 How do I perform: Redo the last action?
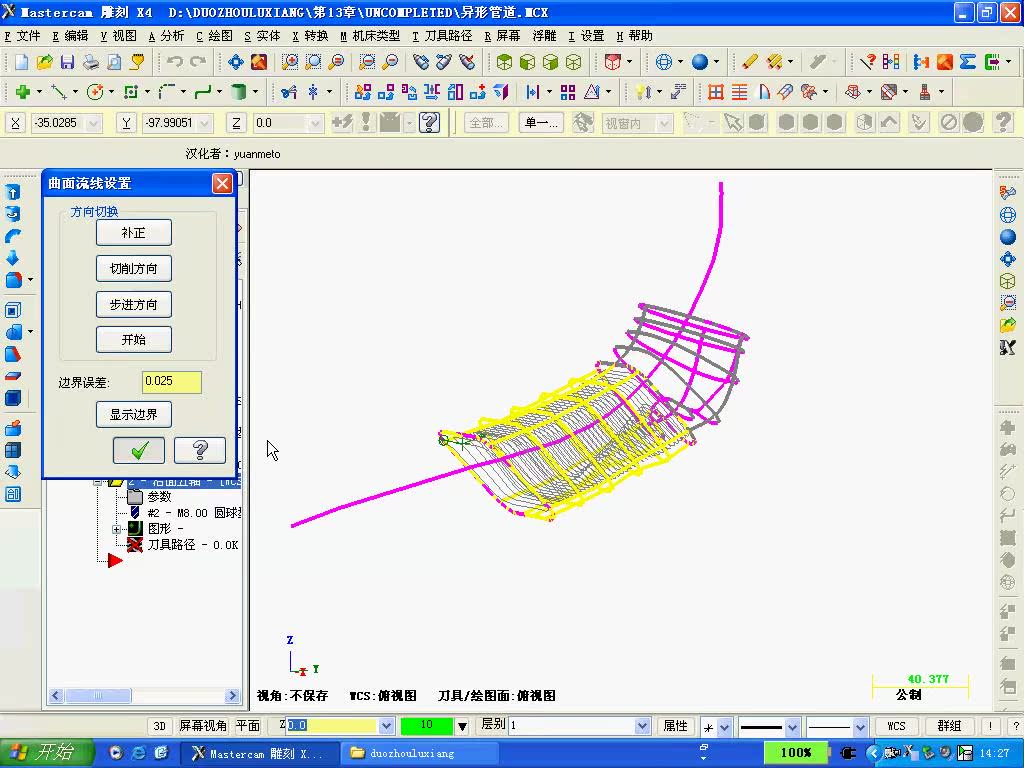[198, 62]
